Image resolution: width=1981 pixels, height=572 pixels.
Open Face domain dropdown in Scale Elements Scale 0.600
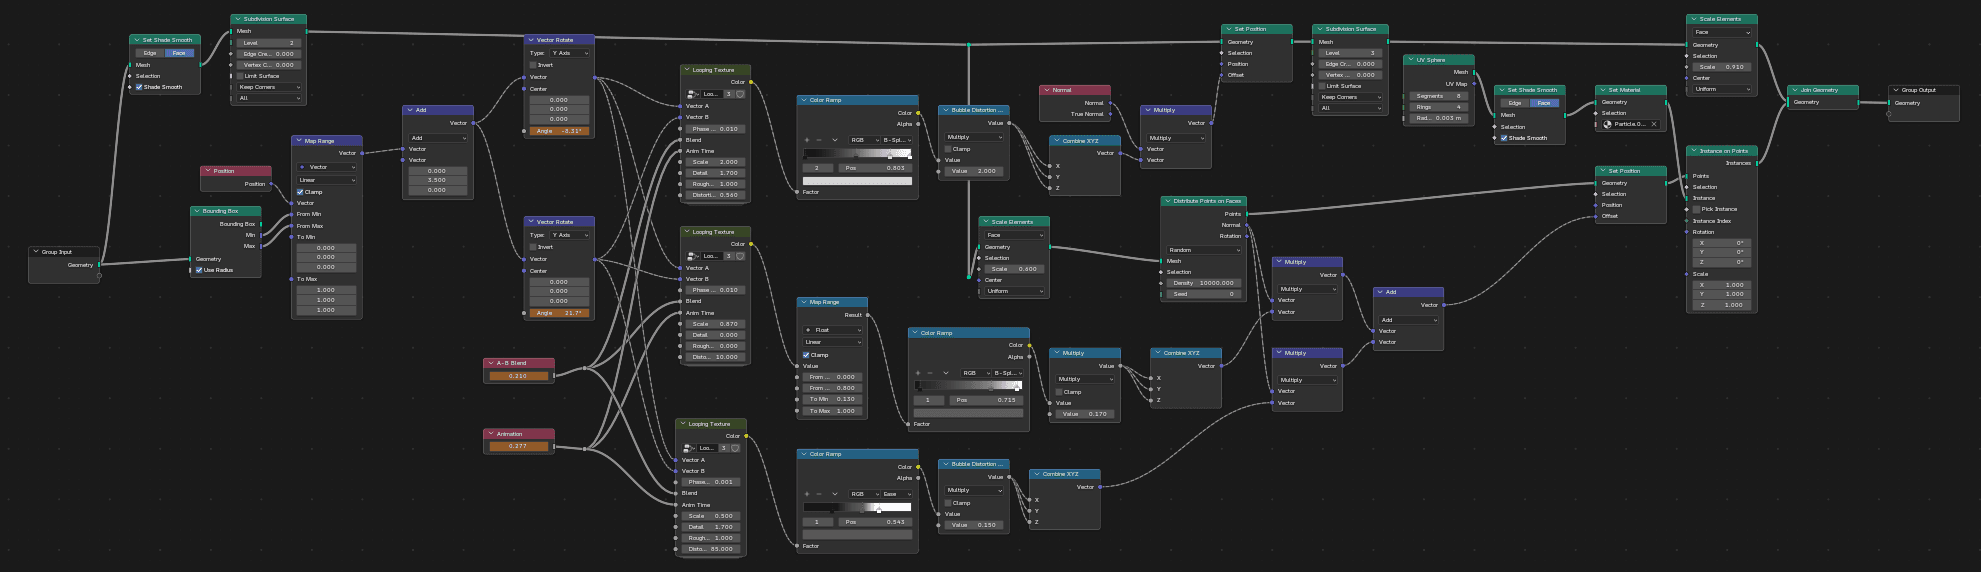1014,235
